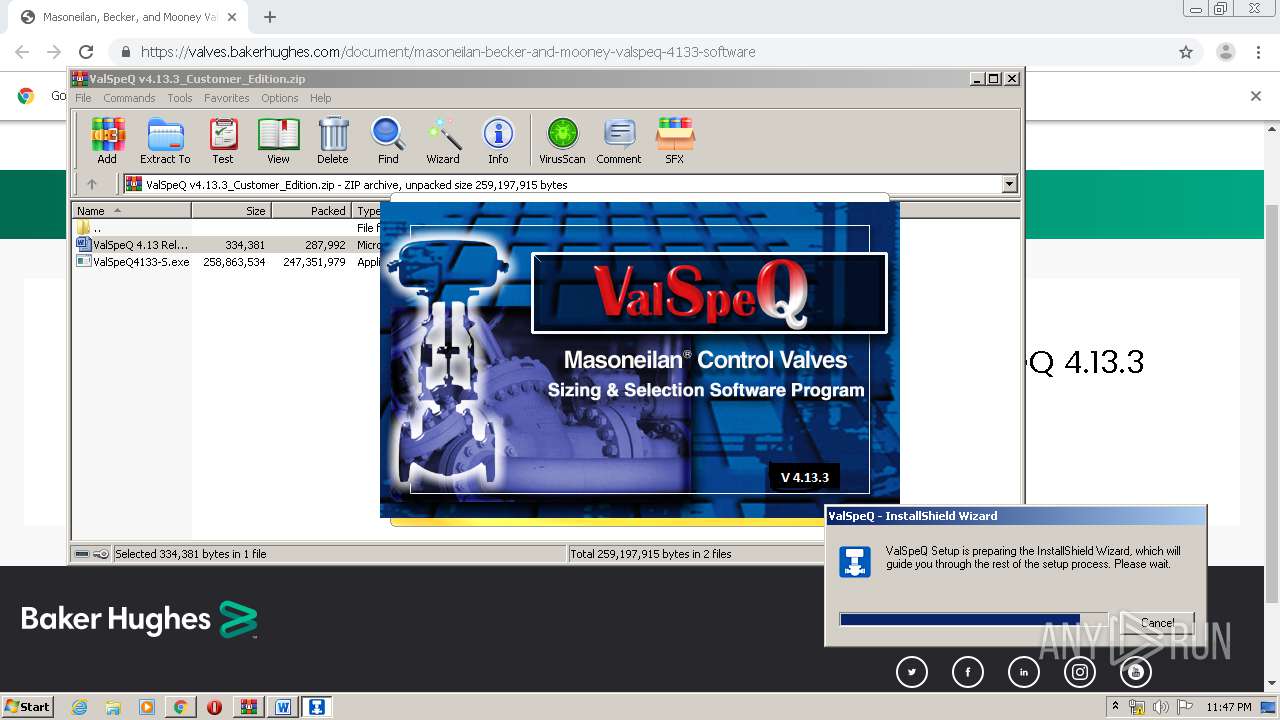Open WinRAR Options menu
1280x720 pixels.
(280, 98)
